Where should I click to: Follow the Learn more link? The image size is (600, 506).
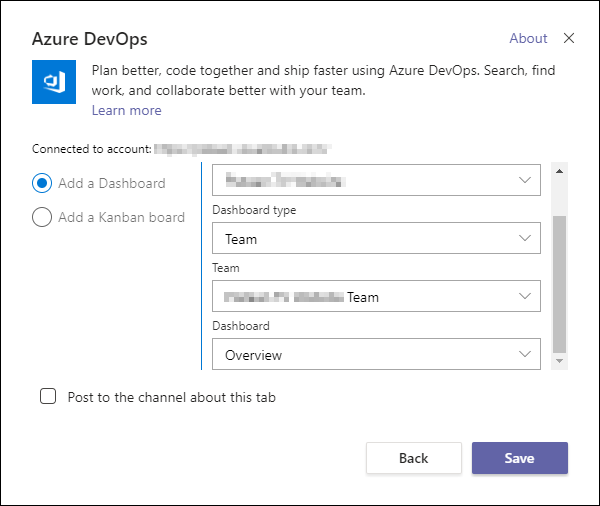click(126, 110)
